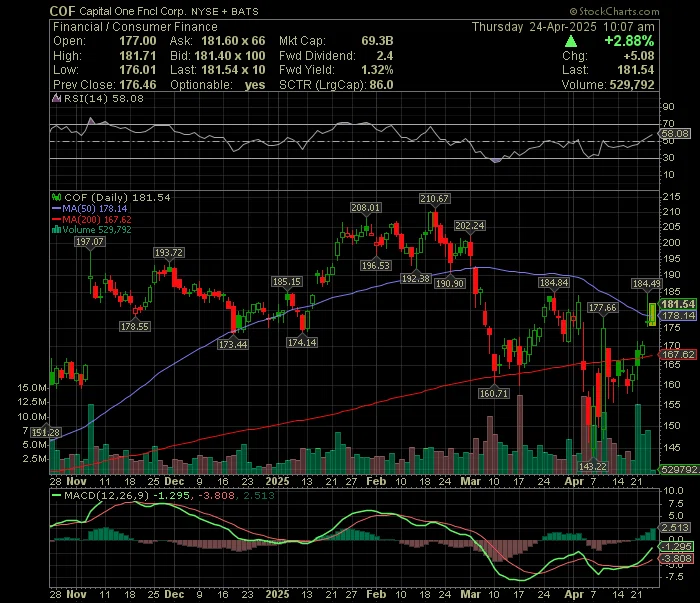
Task: Click the RSI 58.08 axis value tag
Action: (x=675, y=133)
